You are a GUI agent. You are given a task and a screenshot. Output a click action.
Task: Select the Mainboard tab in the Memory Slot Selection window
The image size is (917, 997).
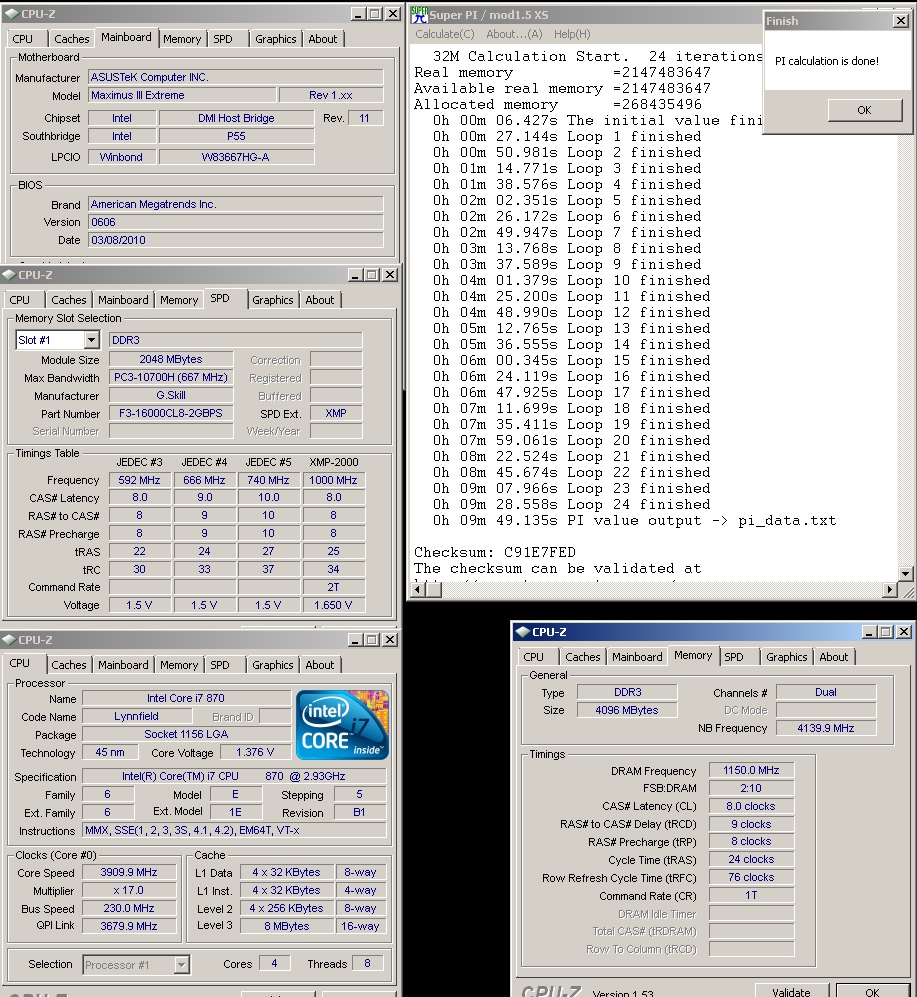coord(123,300)
